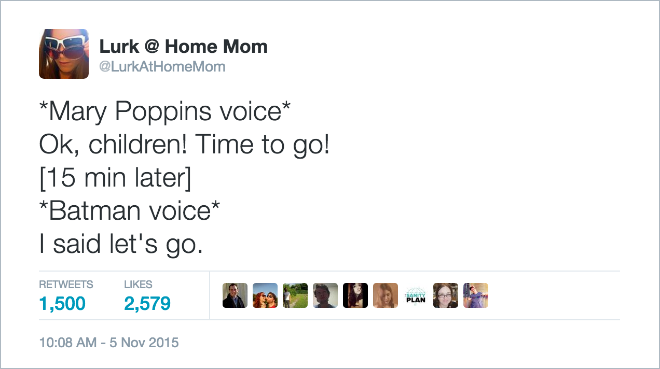This screenshot has height=369, width=660.
Task: Open the @LurkAtHomeMom handle link
Action: click(162, 66)
